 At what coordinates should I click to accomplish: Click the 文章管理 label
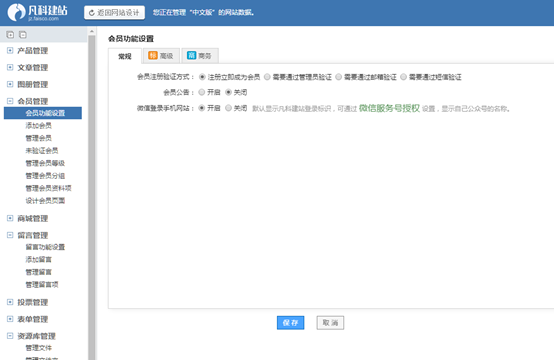(33, 67)
